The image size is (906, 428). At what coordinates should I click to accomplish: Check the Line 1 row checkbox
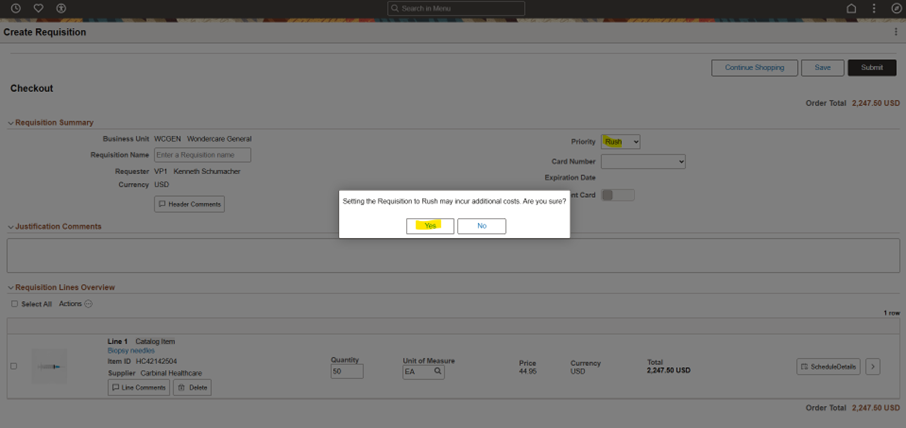click(14, 366)
